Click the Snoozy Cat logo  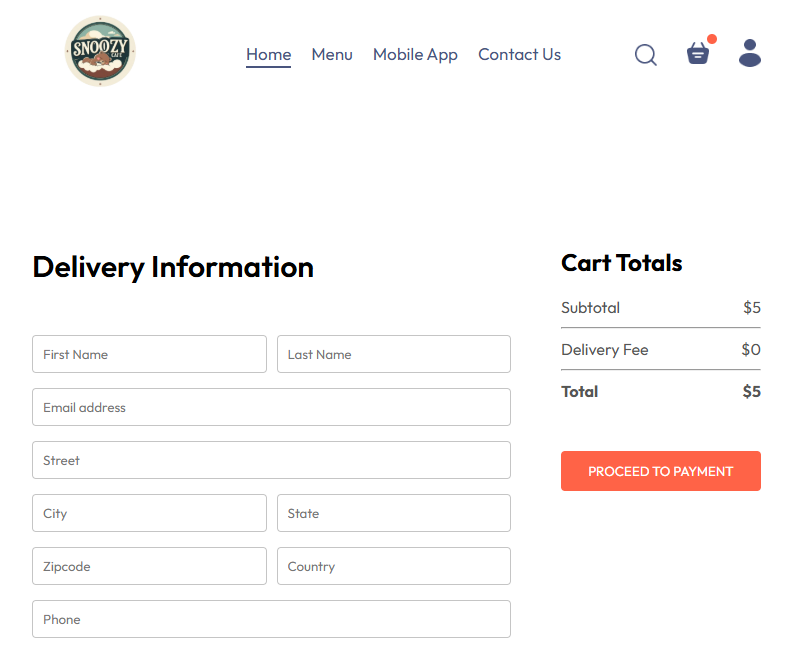pos(100,51)
